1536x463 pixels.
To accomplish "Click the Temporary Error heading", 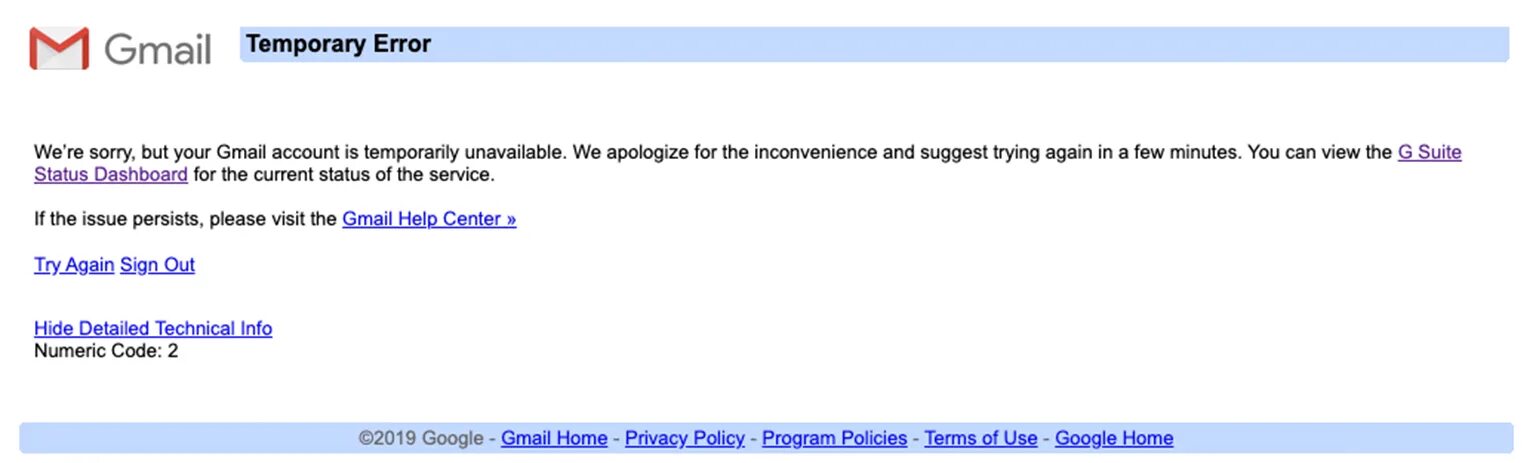I will click(338, 44).
